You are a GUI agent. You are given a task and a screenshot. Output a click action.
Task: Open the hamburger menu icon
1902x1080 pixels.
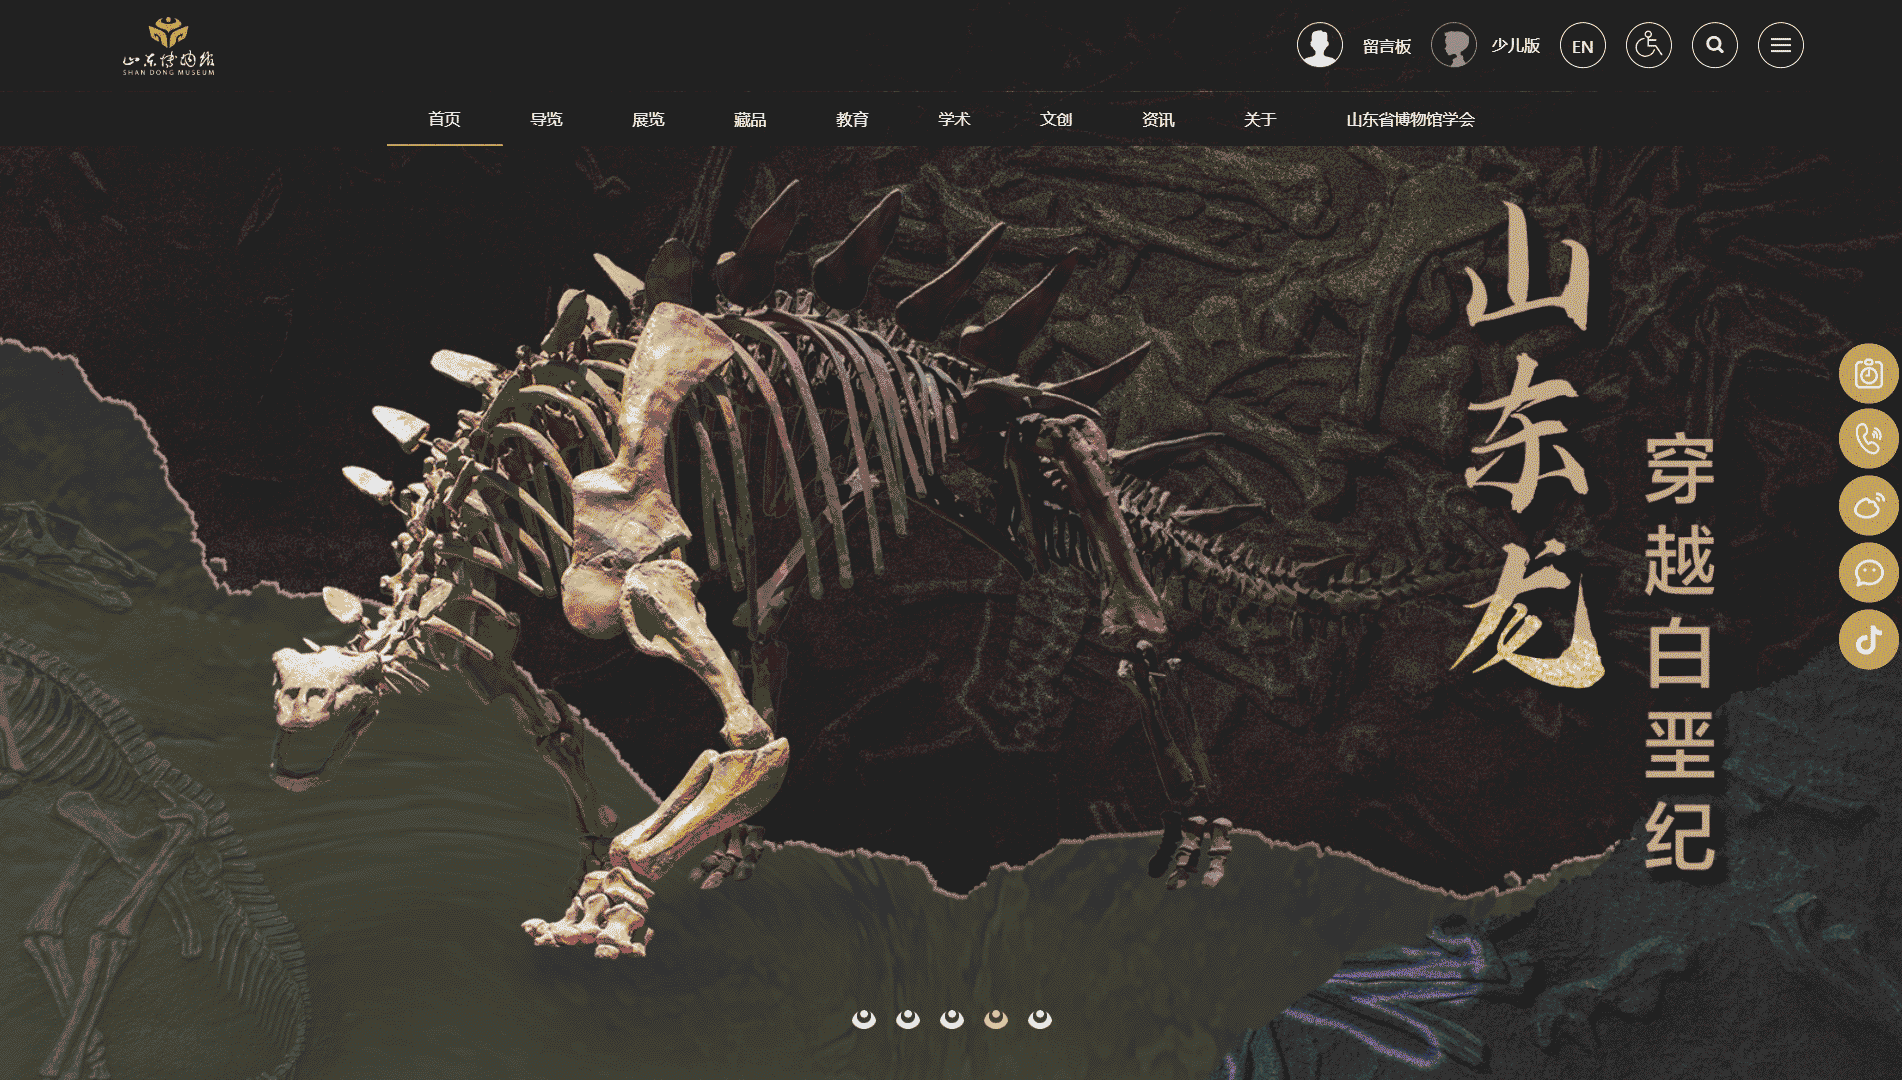[1781, 45]
